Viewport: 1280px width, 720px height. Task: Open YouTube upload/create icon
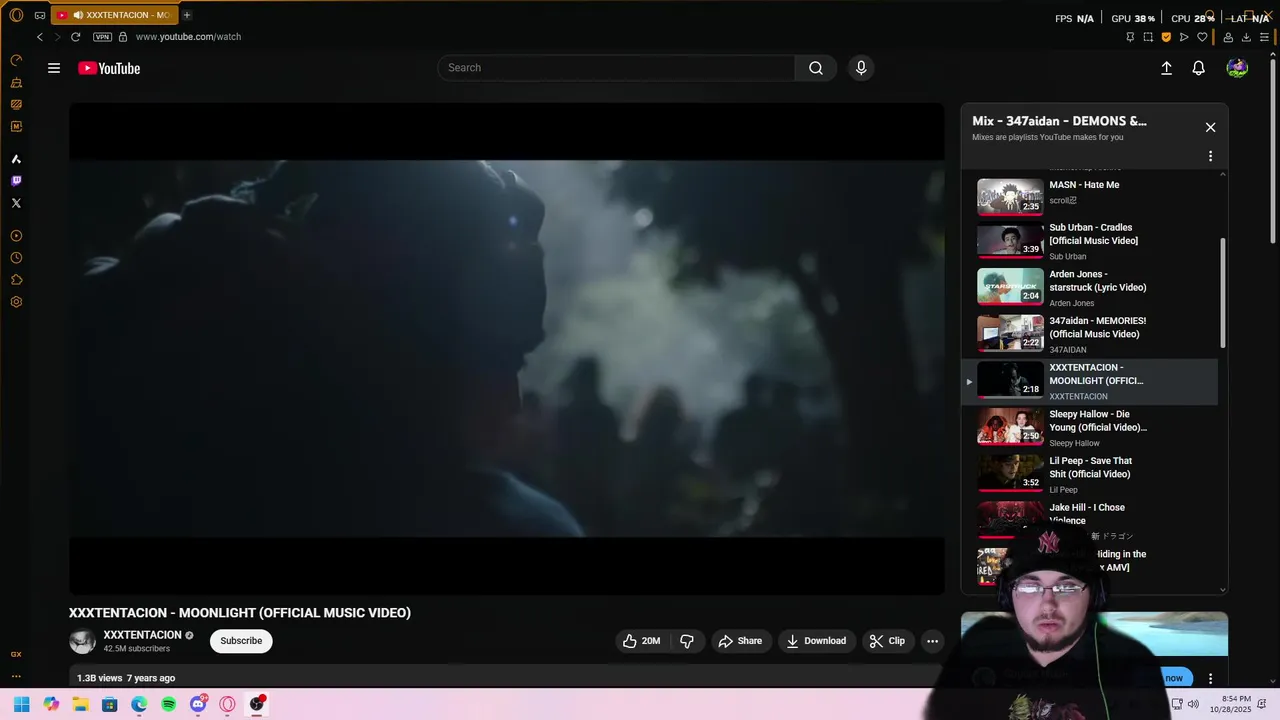coord(1166,68)
